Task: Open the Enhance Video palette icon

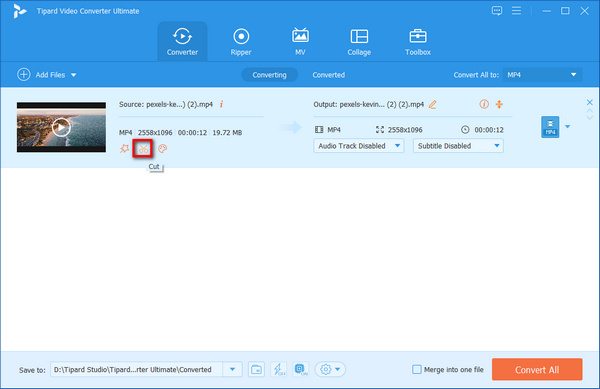Action: click(162, 148)
